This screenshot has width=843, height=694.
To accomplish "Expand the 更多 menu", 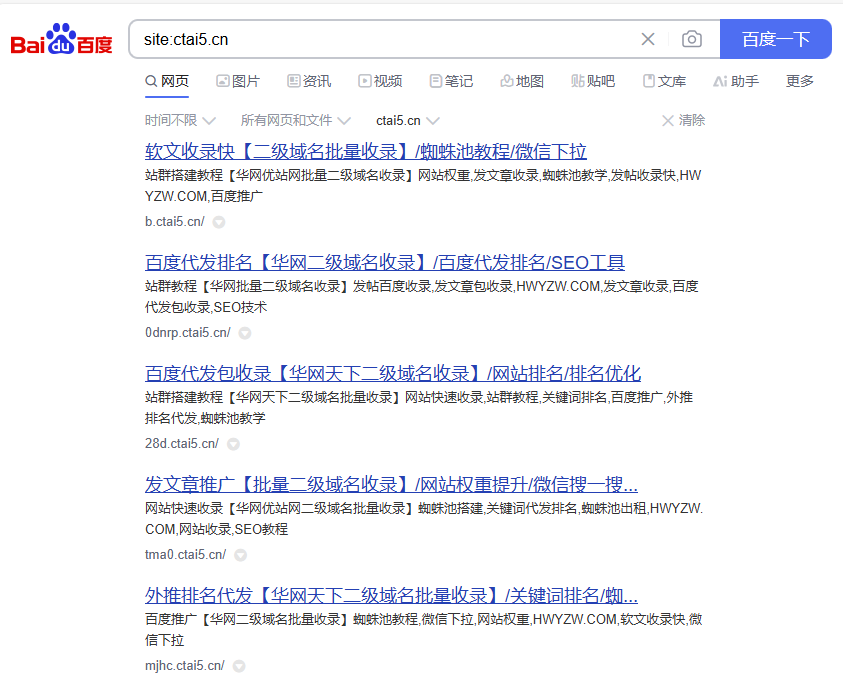I will tap(799, 81).
